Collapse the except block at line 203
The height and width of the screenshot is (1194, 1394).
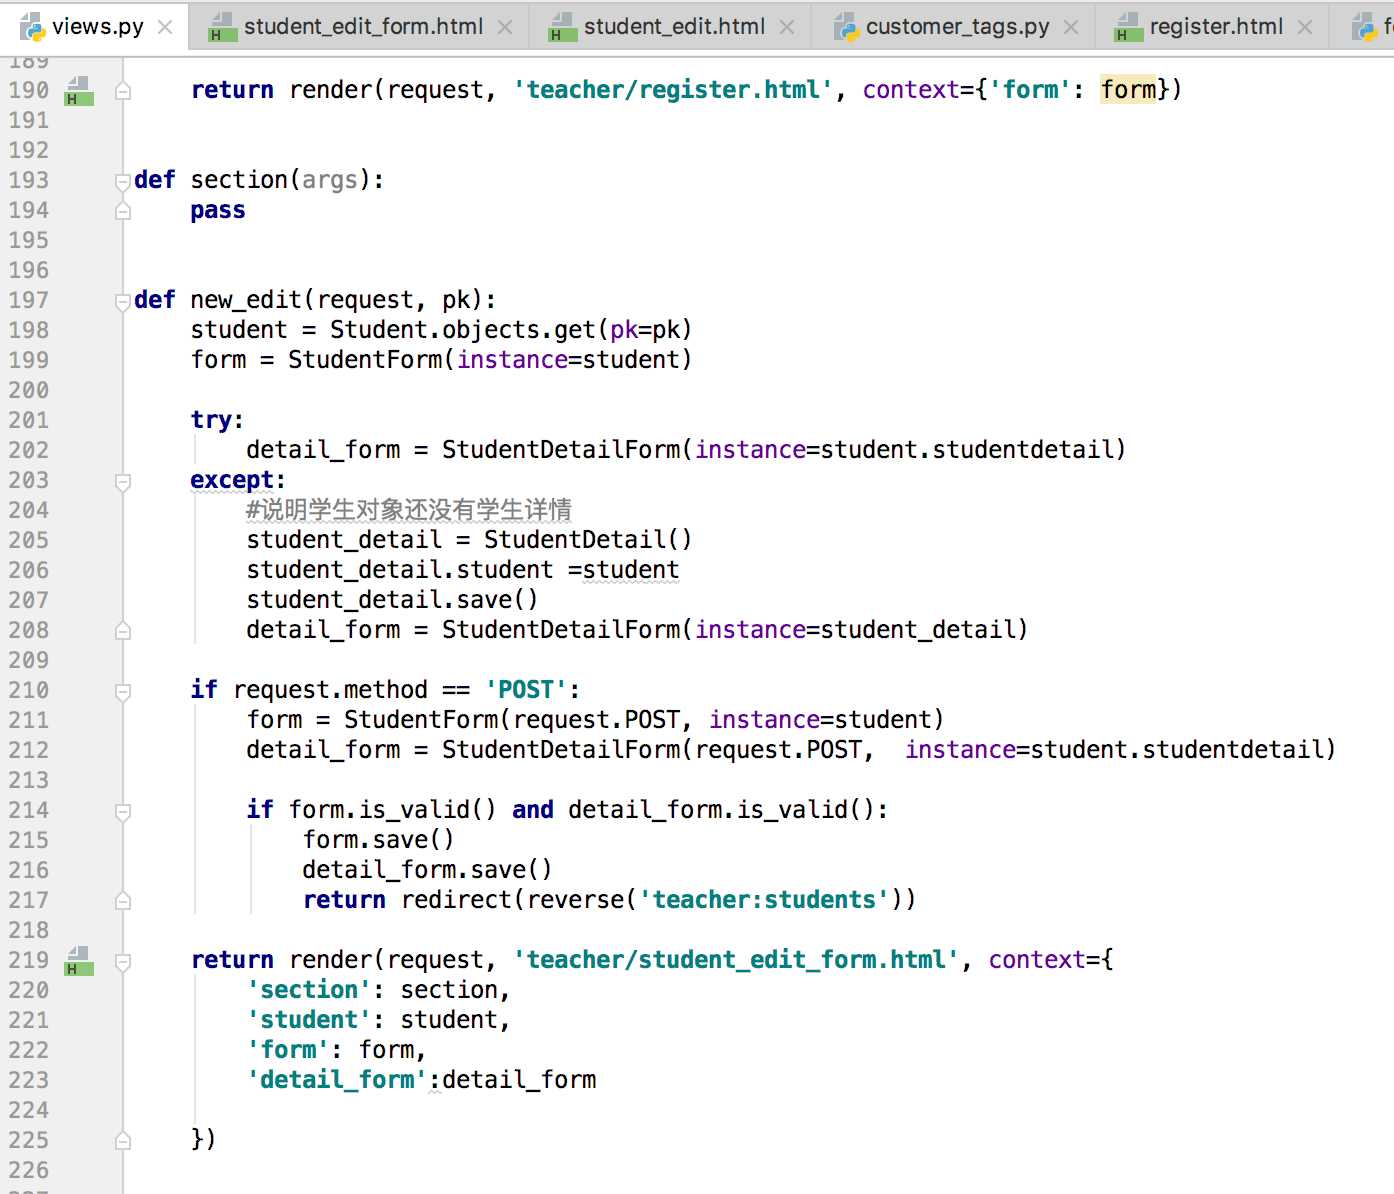(x=123, y=482)
